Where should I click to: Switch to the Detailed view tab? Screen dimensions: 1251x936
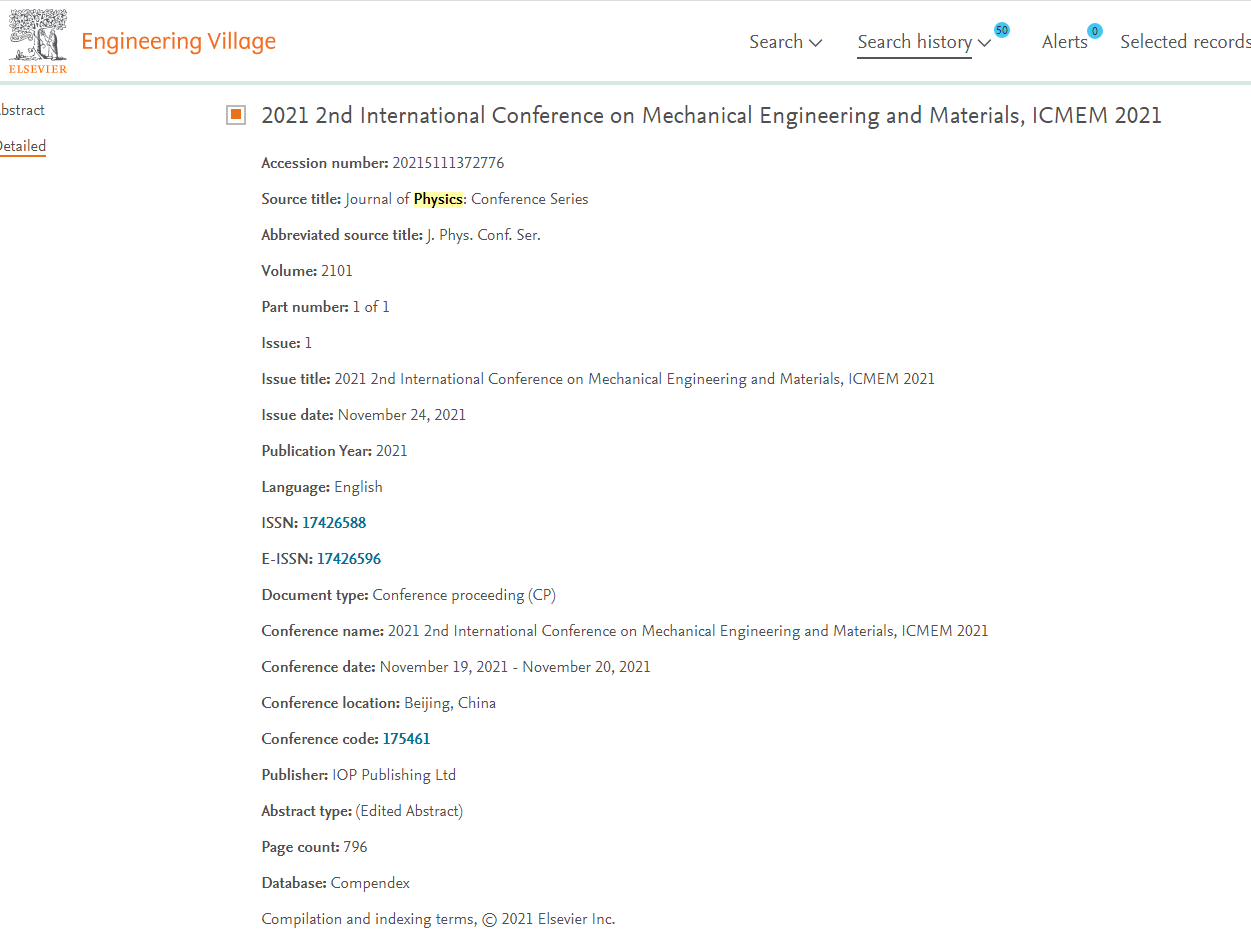(22, 146)
